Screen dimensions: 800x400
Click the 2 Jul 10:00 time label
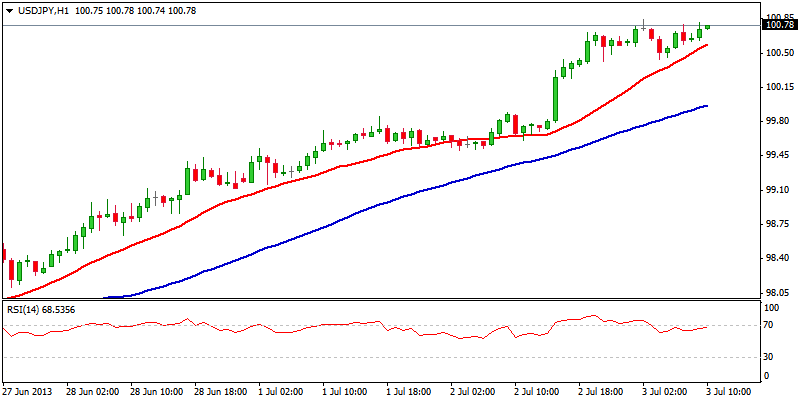point(537,392)
